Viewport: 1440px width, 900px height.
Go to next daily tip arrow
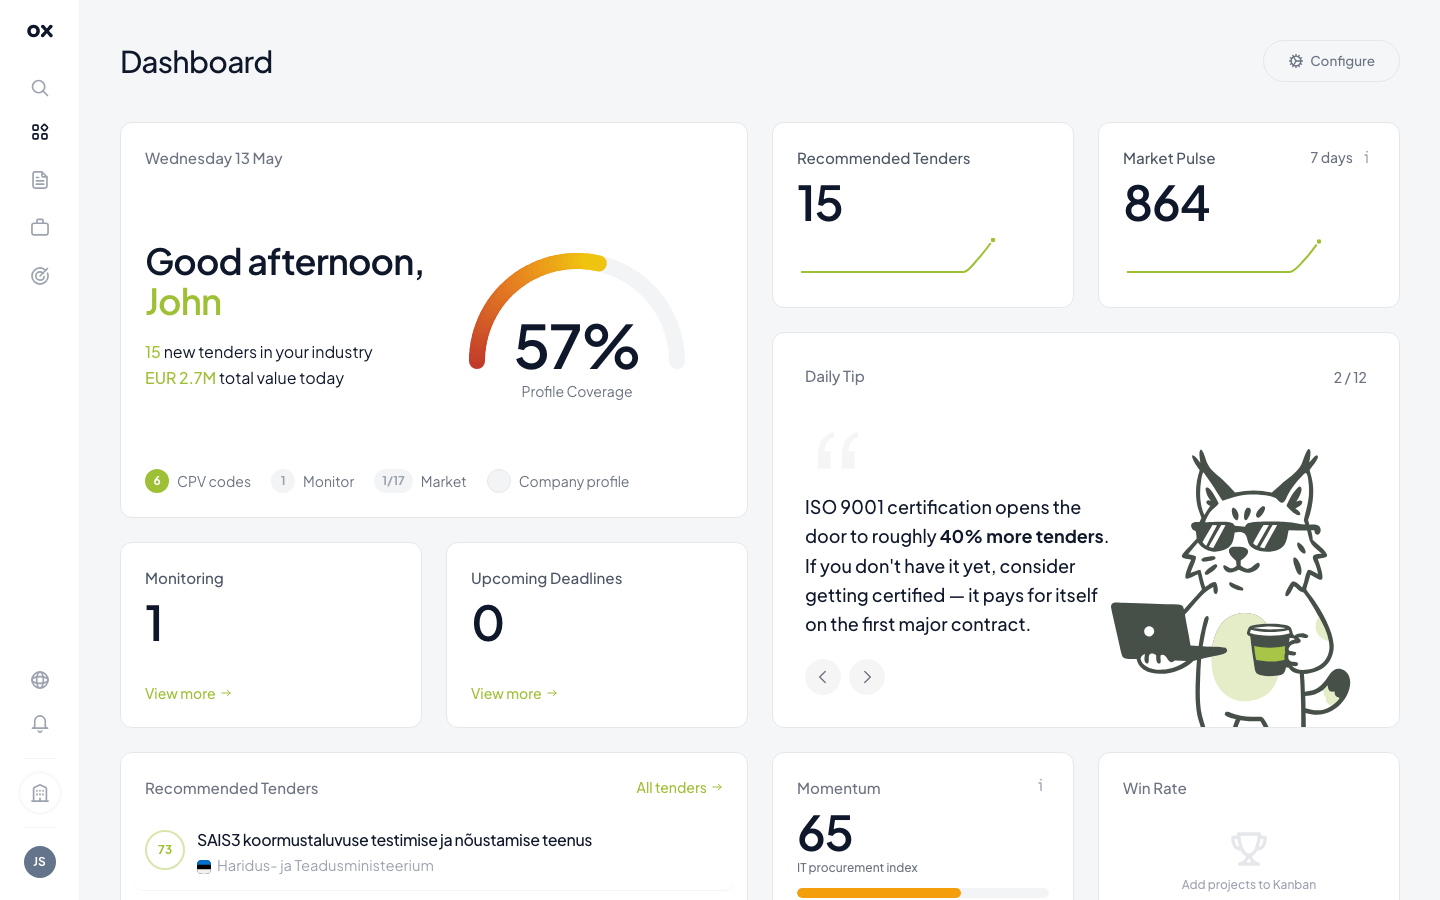pyautogui.click(x=867, y=677)
